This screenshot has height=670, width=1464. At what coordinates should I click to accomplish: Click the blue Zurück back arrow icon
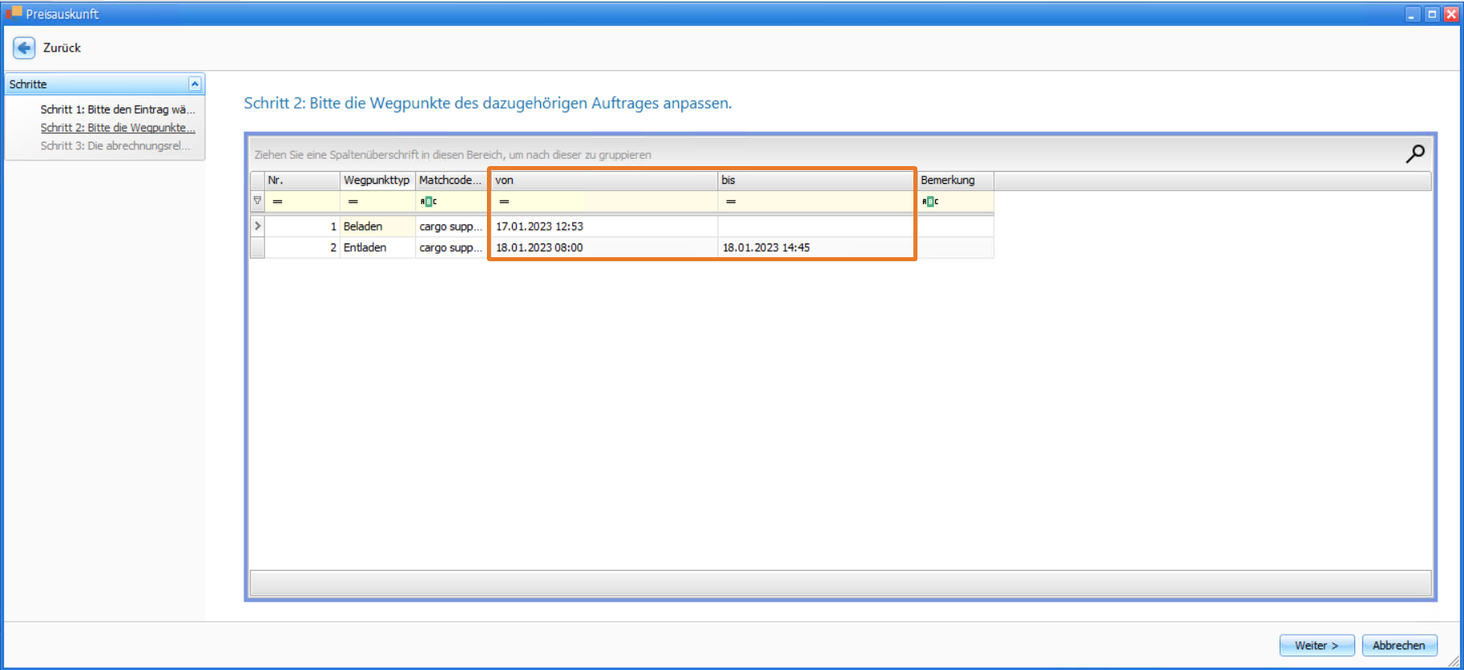click(x=24, y=48)
